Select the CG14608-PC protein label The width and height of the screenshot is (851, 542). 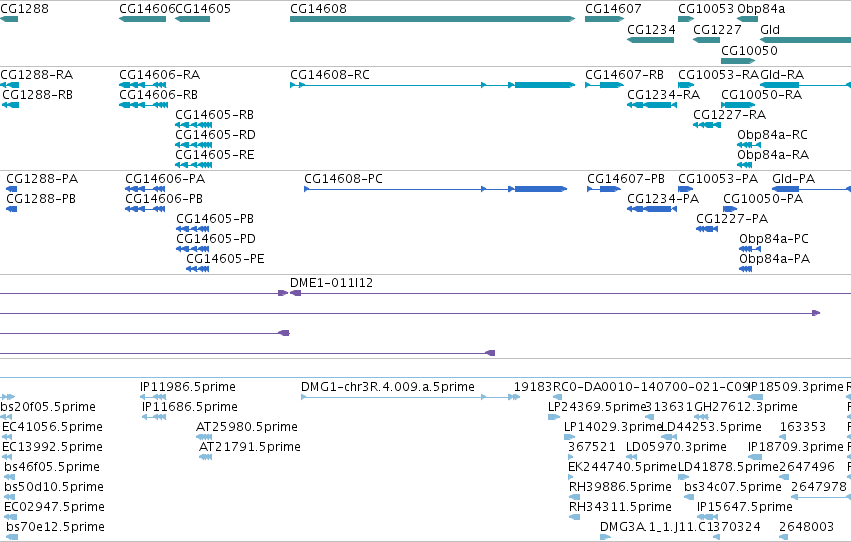344,179
